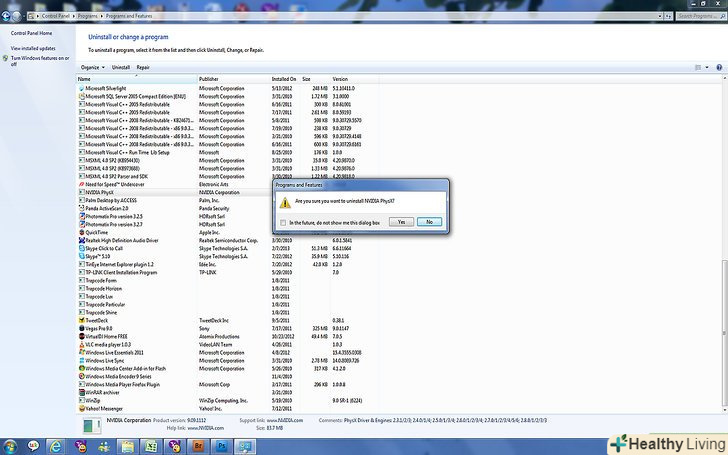Image resolution: width=728 pixels, height=455 pixels.
Task: Open Internet Explorer from the taskbar
Action: pos(56,444)
